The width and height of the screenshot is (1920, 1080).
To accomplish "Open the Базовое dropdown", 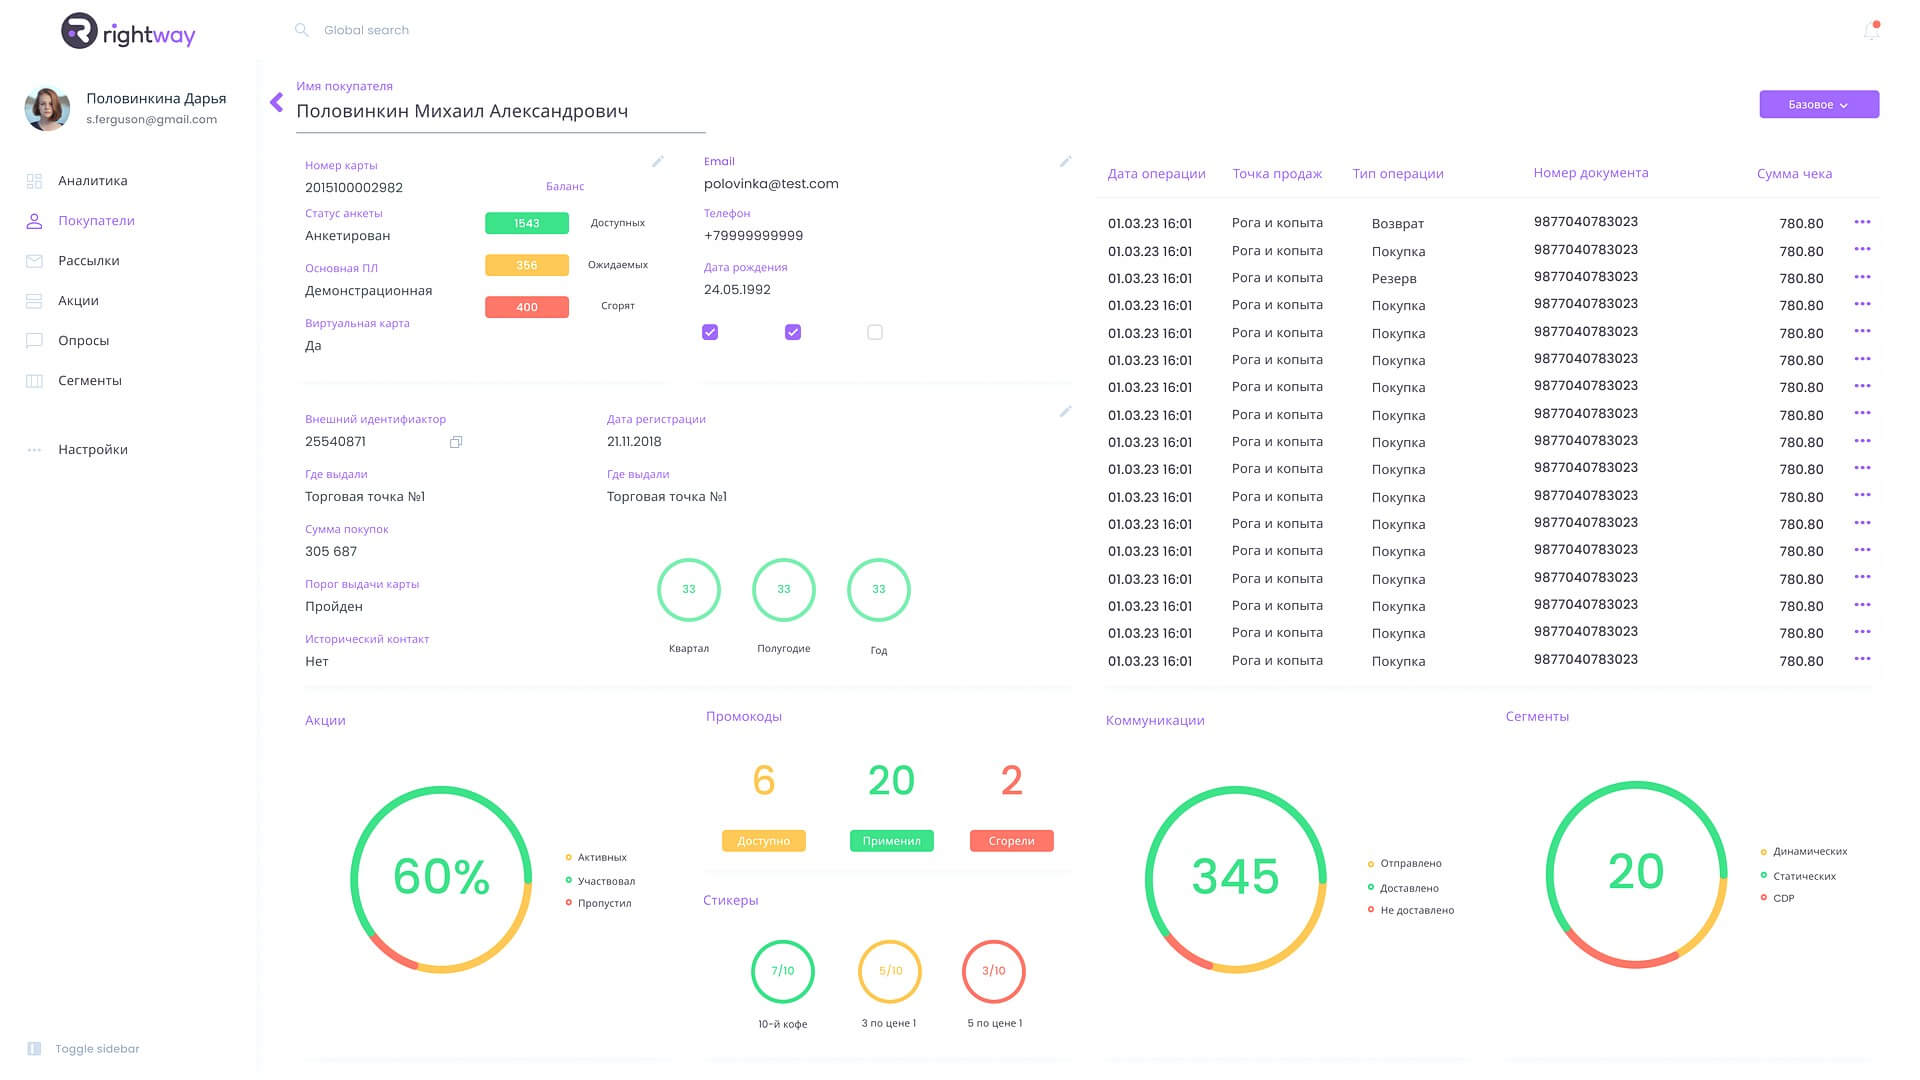I will tap(1818, 104).
